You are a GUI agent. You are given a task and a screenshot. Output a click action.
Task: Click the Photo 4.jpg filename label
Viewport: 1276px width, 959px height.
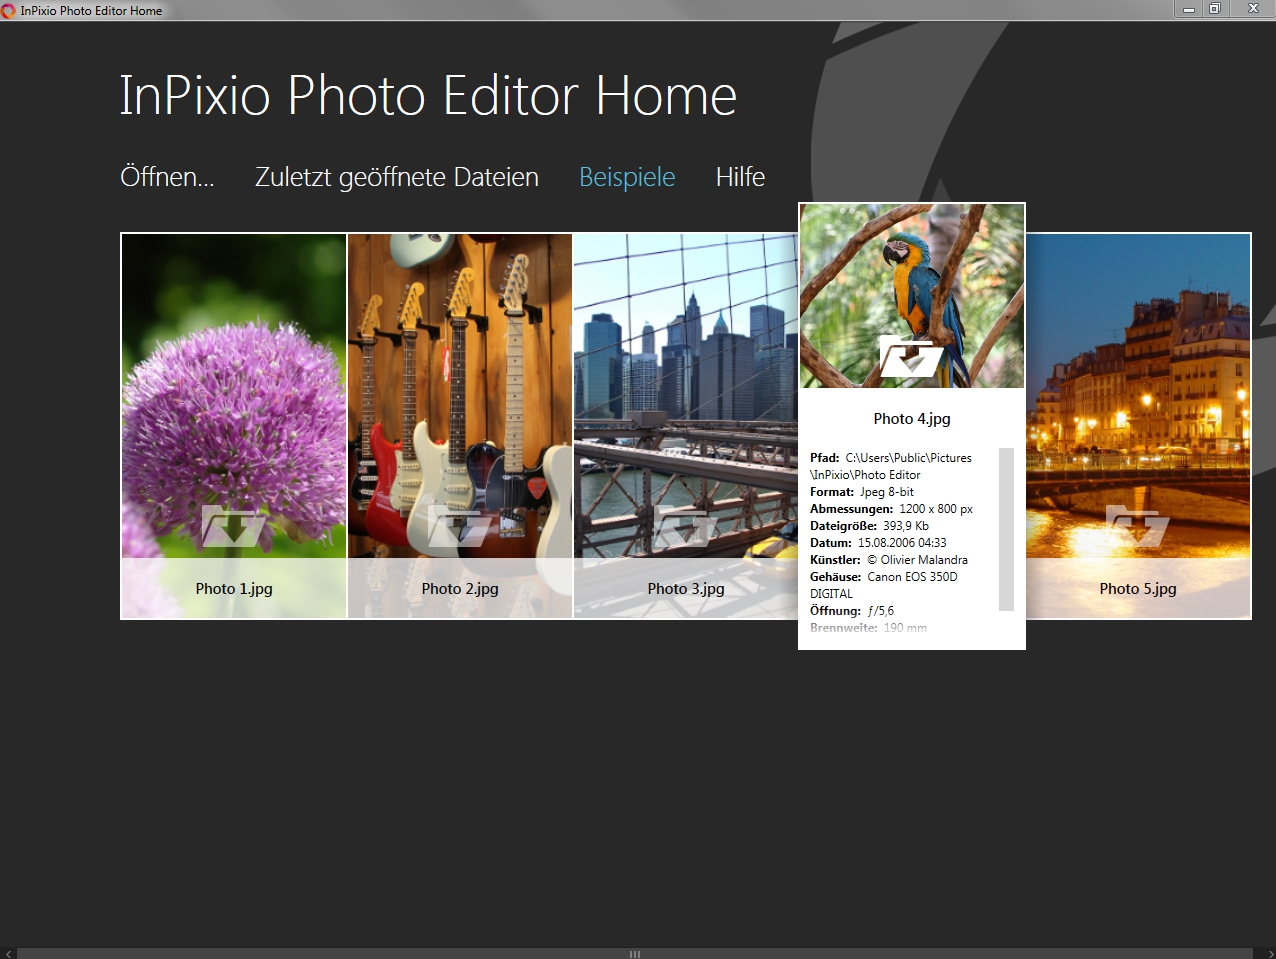click(911, 419)
